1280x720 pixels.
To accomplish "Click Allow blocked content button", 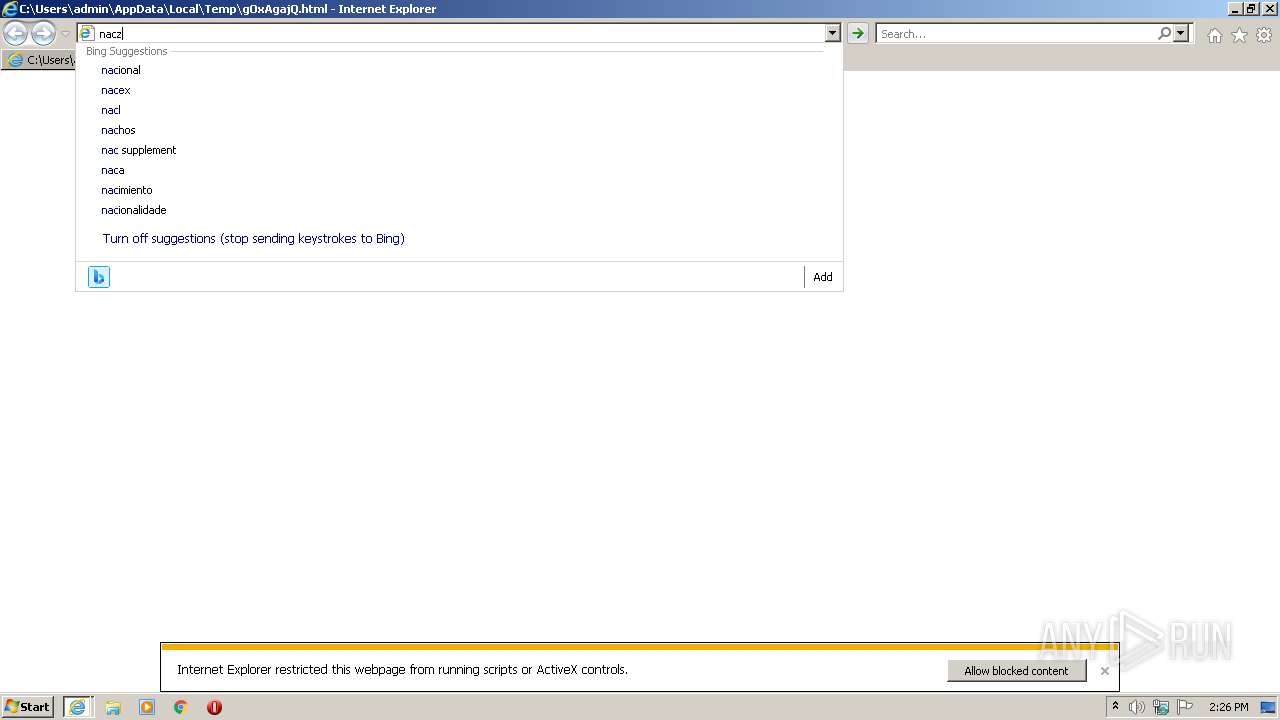I will pyautogui.click(x=1016, y=671).
